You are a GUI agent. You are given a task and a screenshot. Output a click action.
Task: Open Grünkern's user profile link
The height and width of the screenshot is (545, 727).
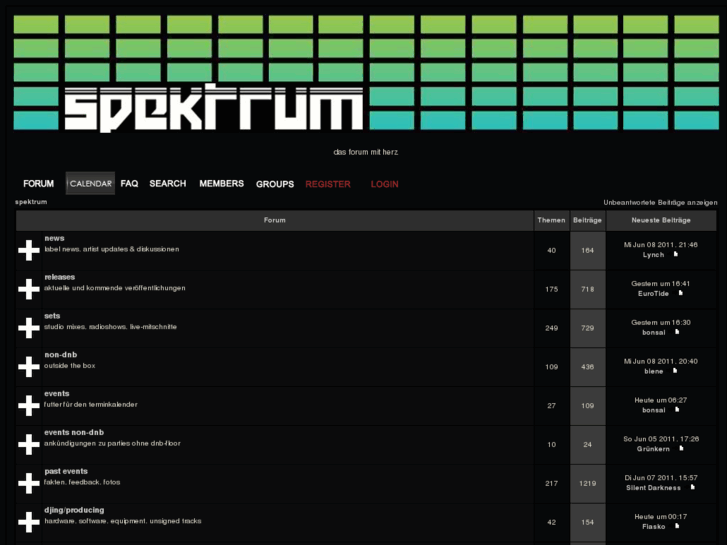pos(653,449)
